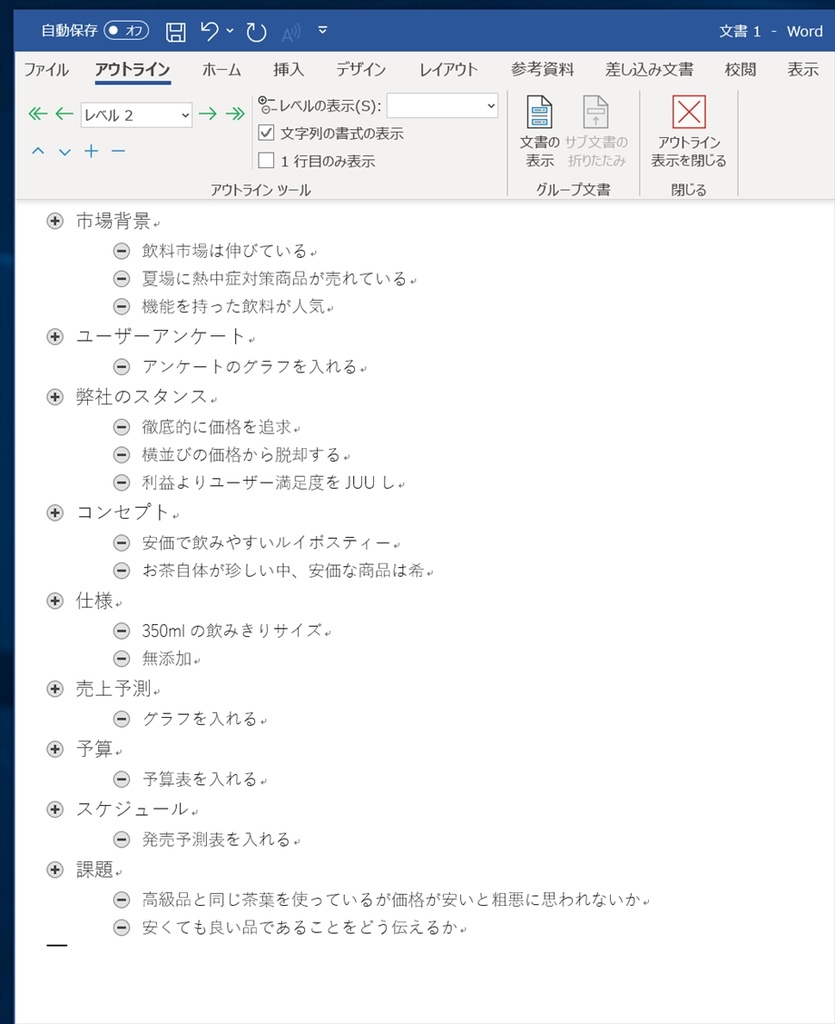This screenshot has height=1024, width=835.
Task: Click the Collapse minus icon in ribbon
Action: click(118, 152)
